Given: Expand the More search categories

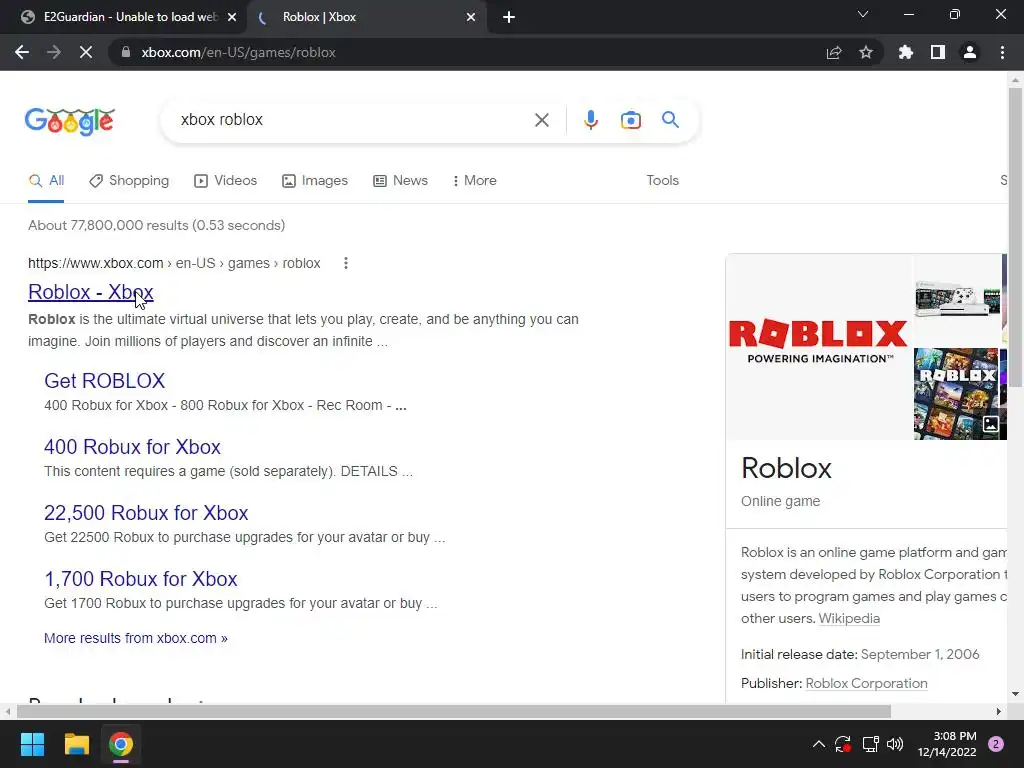Looking at the screenshot, I should click(x=474, y=181).
